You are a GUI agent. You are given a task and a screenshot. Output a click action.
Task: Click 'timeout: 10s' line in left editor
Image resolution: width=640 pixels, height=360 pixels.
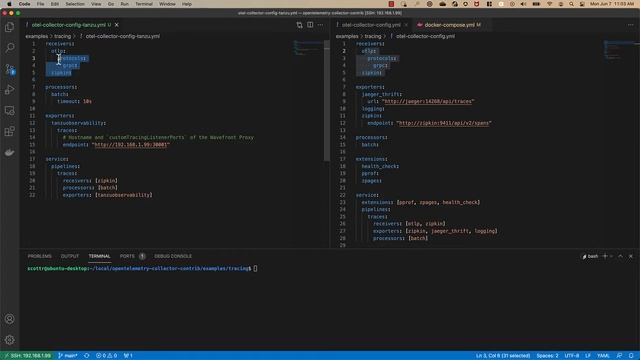(74, 101)
